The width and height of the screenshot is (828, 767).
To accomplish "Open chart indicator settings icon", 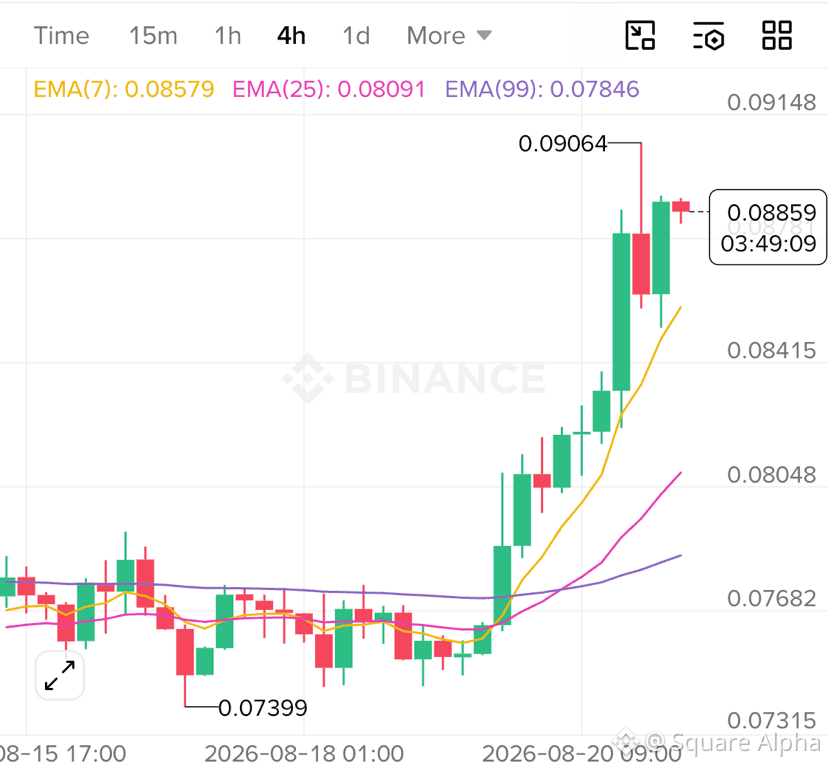I will (708, 35).
